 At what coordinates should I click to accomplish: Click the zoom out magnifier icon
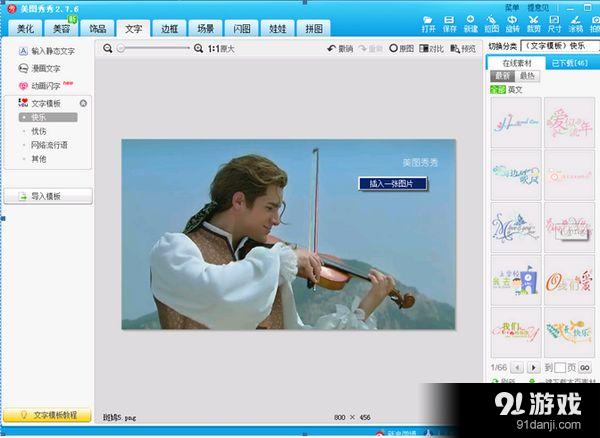(x=108, y=48)
